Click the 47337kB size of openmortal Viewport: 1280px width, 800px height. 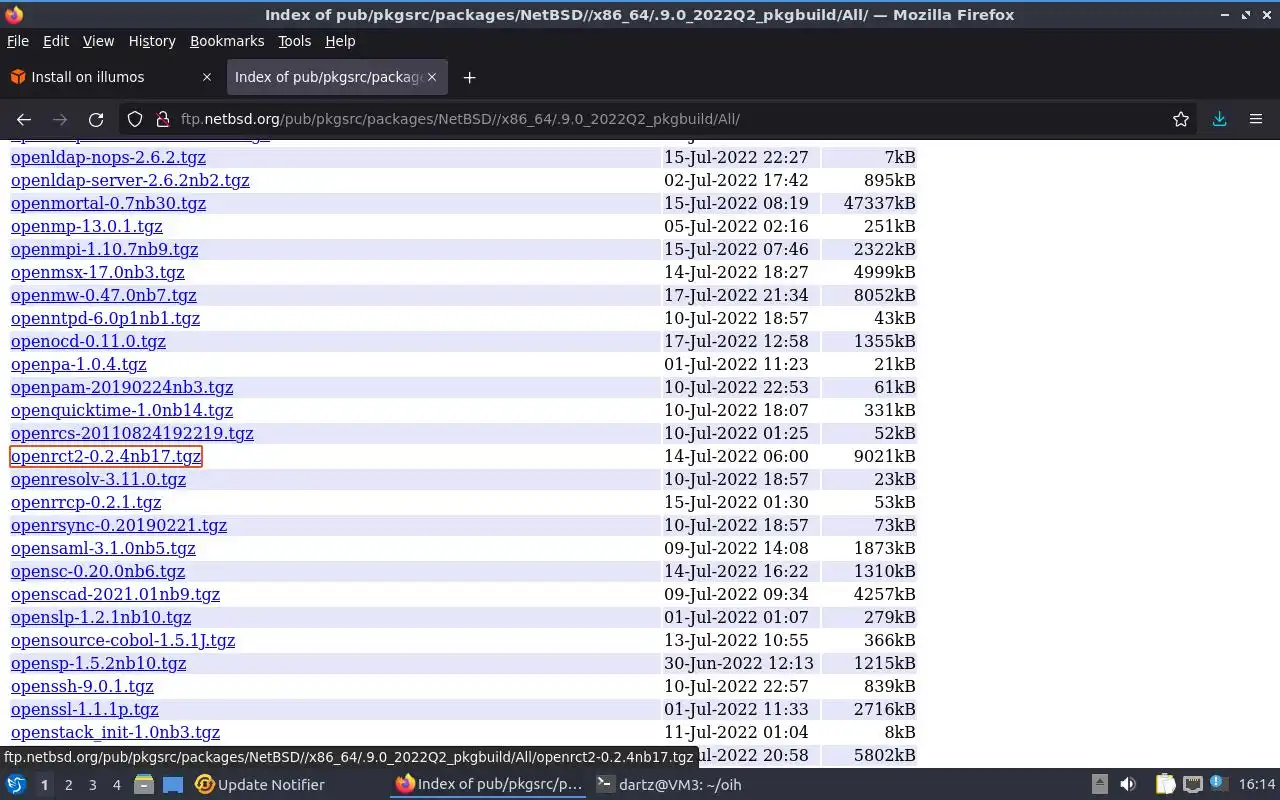(x=879, y=203)
